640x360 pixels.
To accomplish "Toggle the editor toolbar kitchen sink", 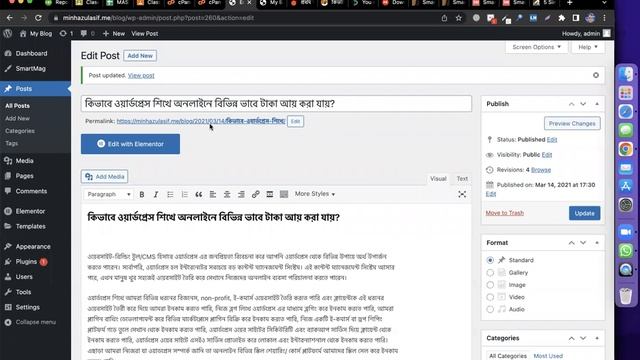I will click(284, 194).
